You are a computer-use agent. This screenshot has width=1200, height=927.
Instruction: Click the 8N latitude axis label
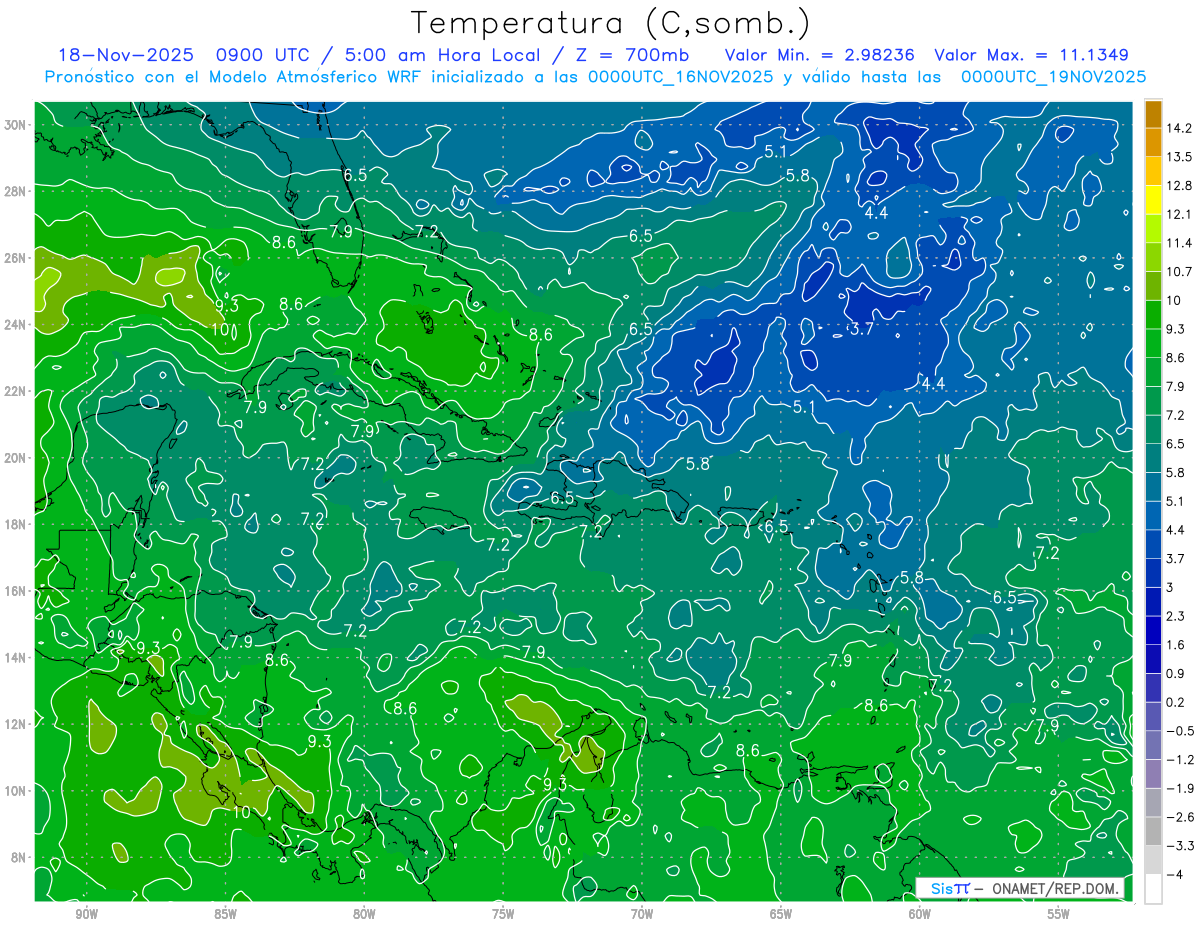[x=18, y=857]
